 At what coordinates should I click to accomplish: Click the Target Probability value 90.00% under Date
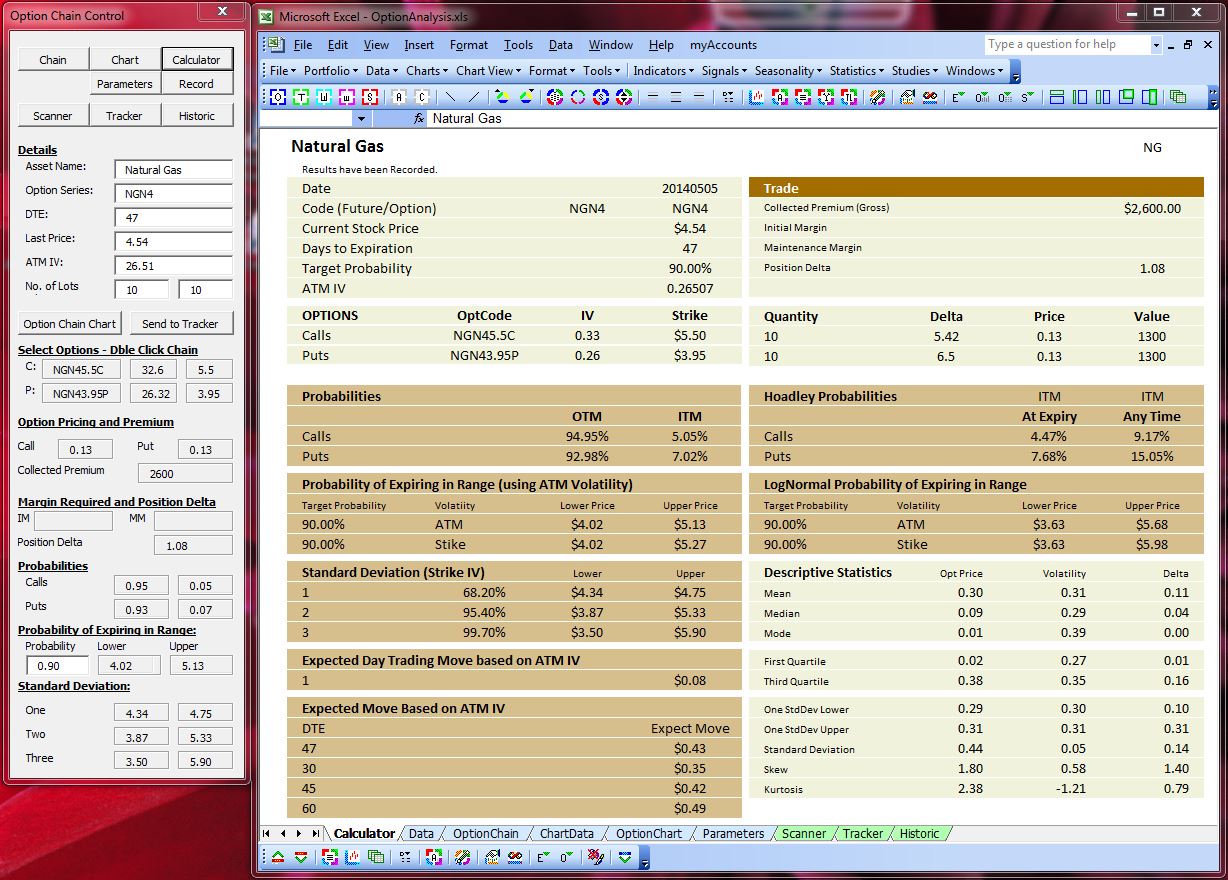[x=690, y=268]
